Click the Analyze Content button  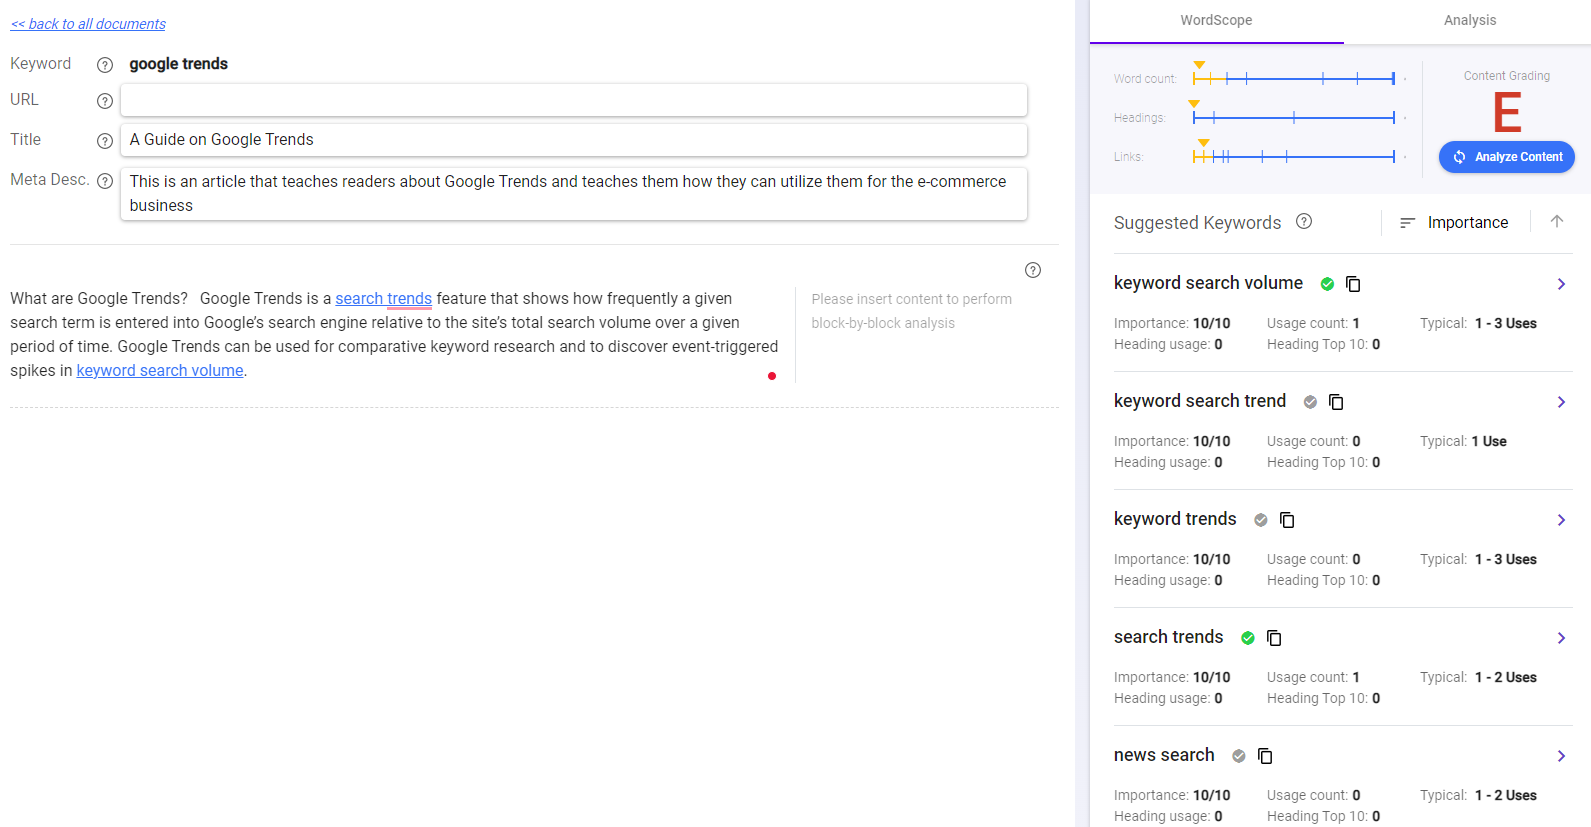pyautogui.click(x=1506, y=157)
